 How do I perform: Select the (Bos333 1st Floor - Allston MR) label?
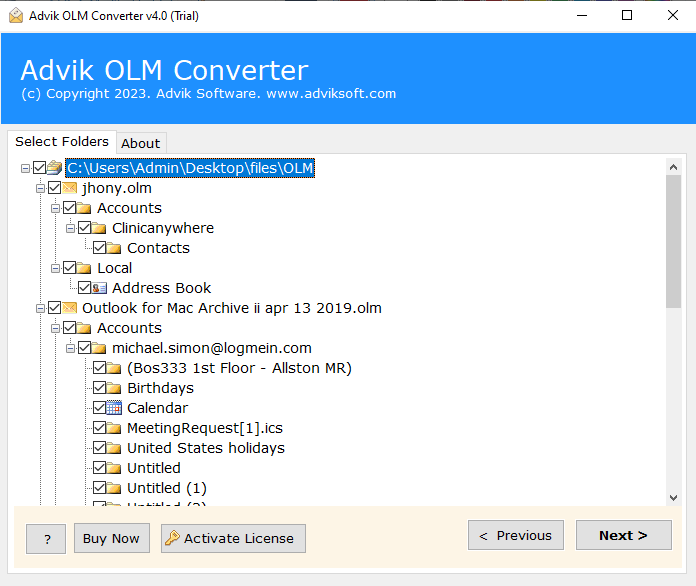click(239, 368)
